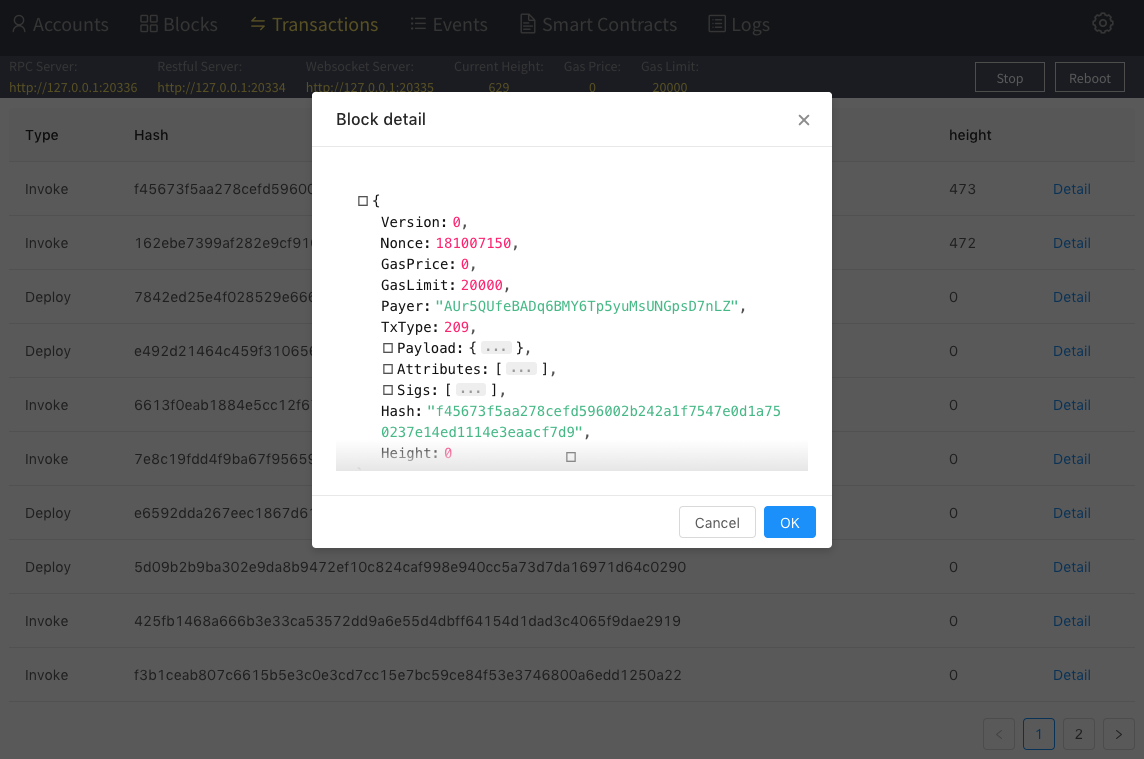The image size is (1144, 759).
Task: Select pagination page 2
Action: coord(1078,734)
